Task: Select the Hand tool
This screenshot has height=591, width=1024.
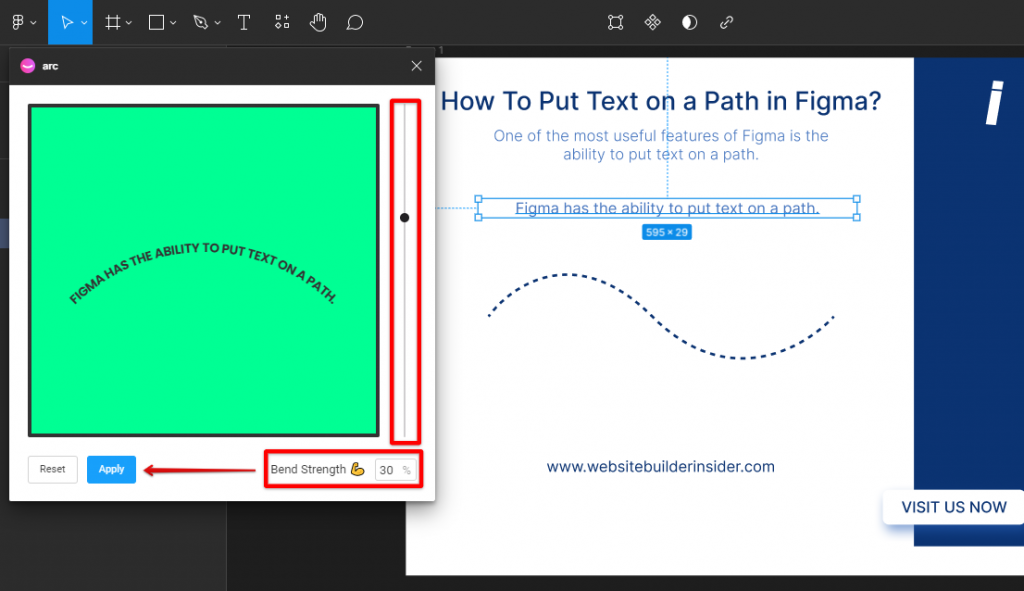Action: coord(318,22)
